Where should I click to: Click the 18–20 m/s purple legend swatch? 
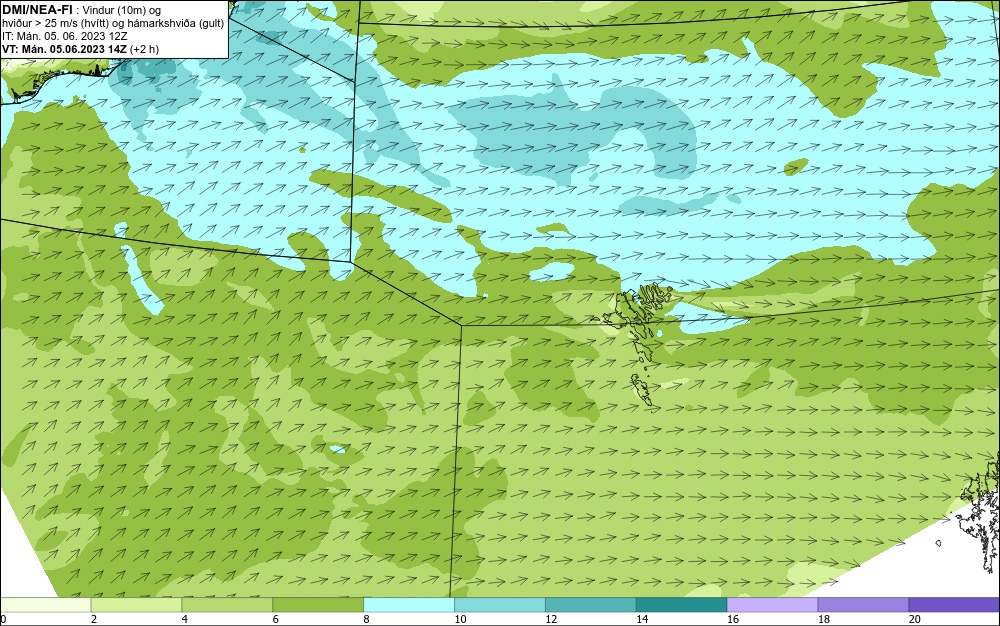click(864, 605)
